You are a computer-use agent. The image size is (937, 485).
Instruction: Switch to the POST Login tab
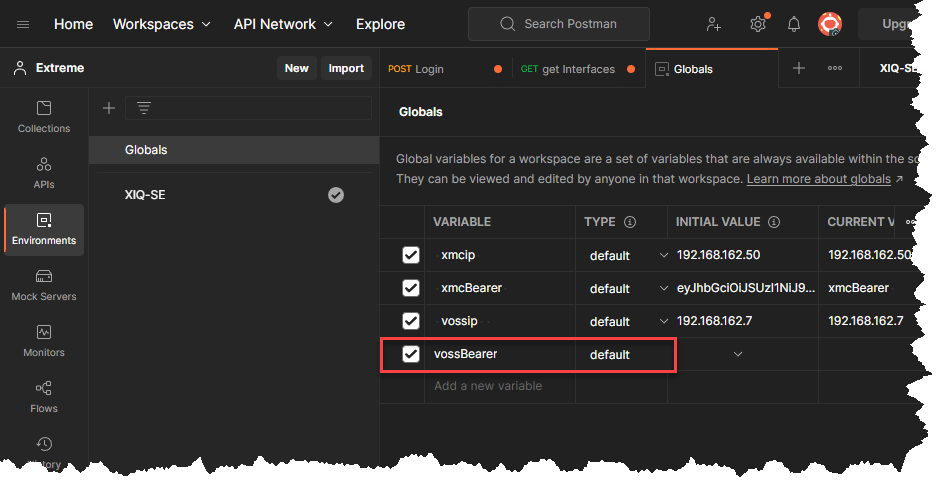(x=445, y=69)
